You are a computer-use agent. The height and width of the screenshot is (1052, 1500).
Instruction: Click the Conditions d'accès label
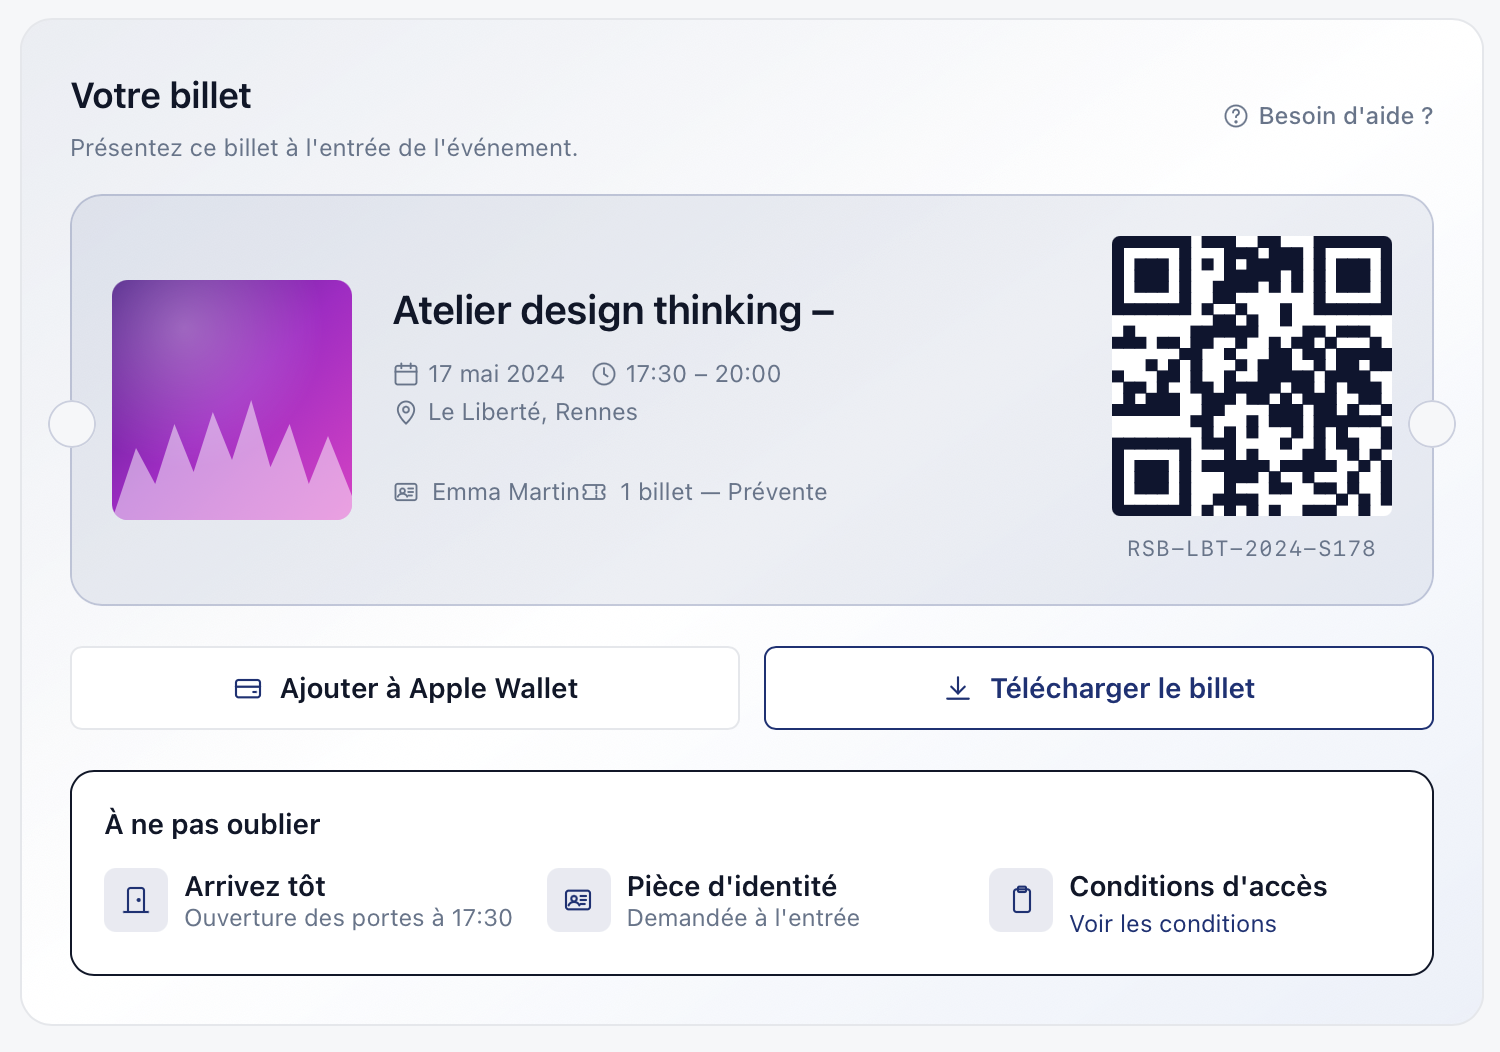[x=1198, y=886]
